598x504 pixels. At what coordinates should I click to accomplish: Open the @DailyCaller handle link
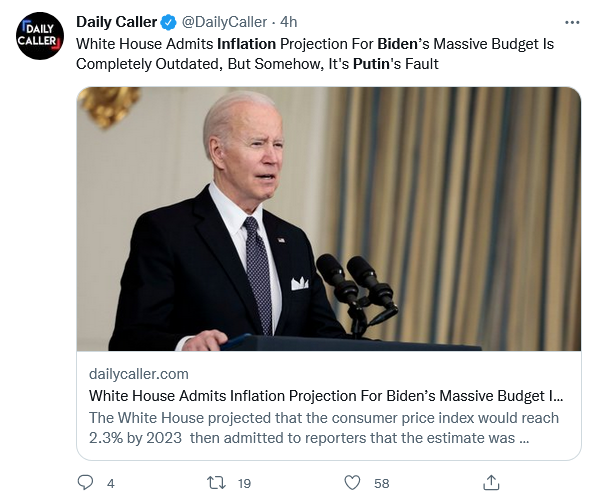[224, 22]
